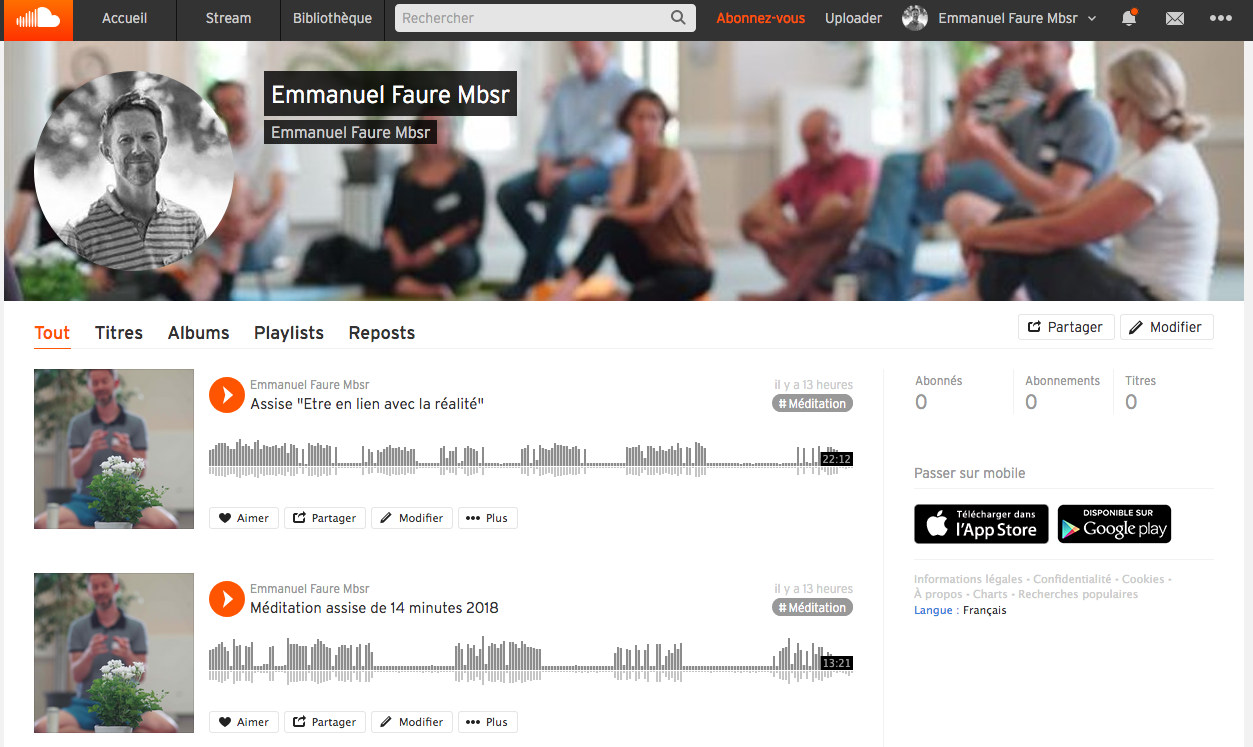Open the notifications bell icon
Viewport: 1253px width, 747px height.
coord(1129,18)
